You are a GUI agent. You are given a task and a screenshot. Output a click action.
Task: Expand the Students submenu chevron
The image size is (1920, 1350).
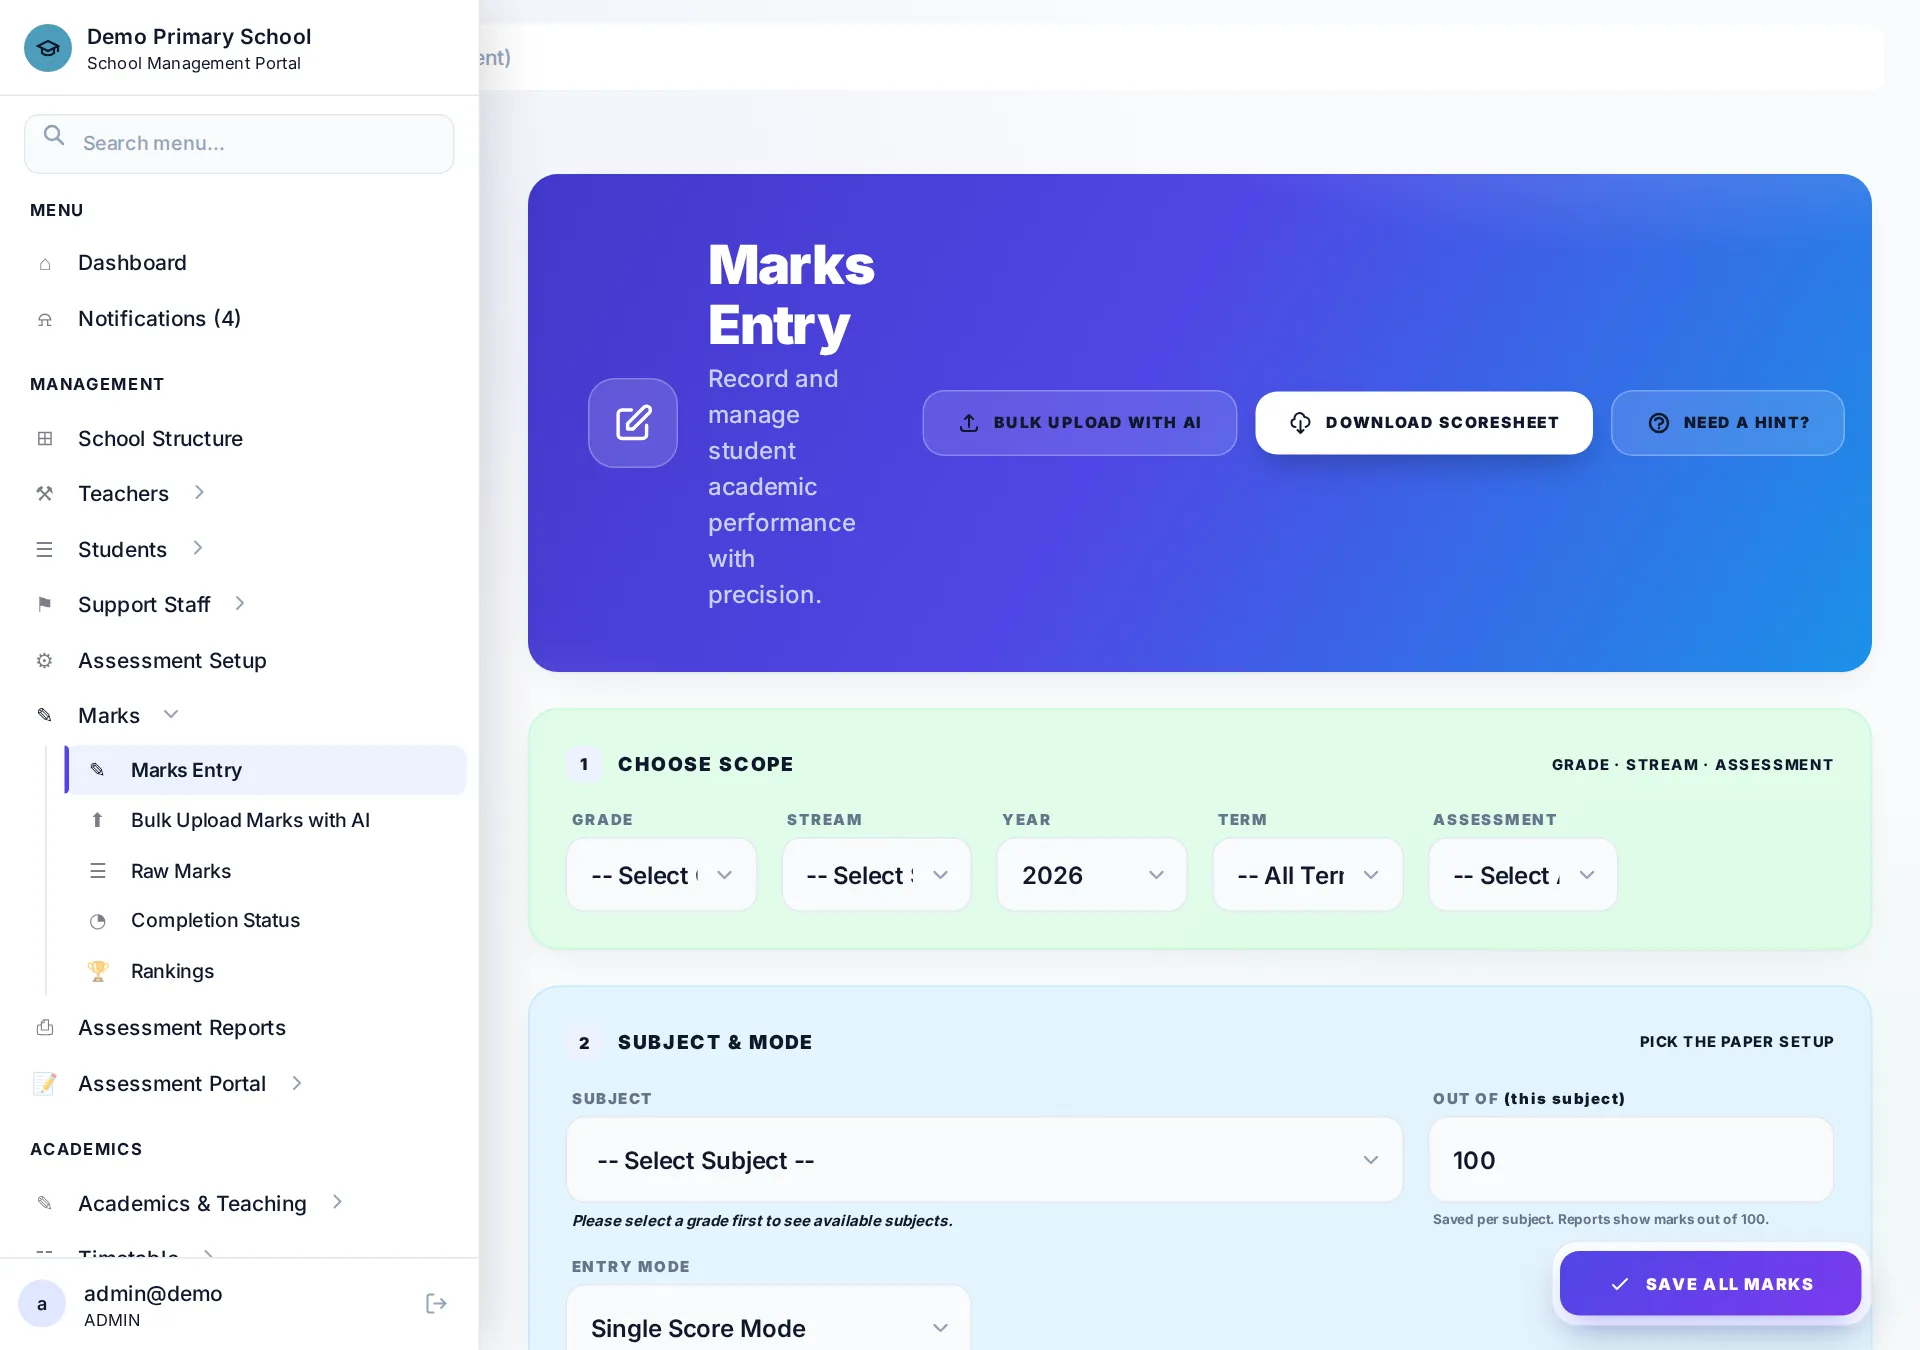tap(198, 548)
